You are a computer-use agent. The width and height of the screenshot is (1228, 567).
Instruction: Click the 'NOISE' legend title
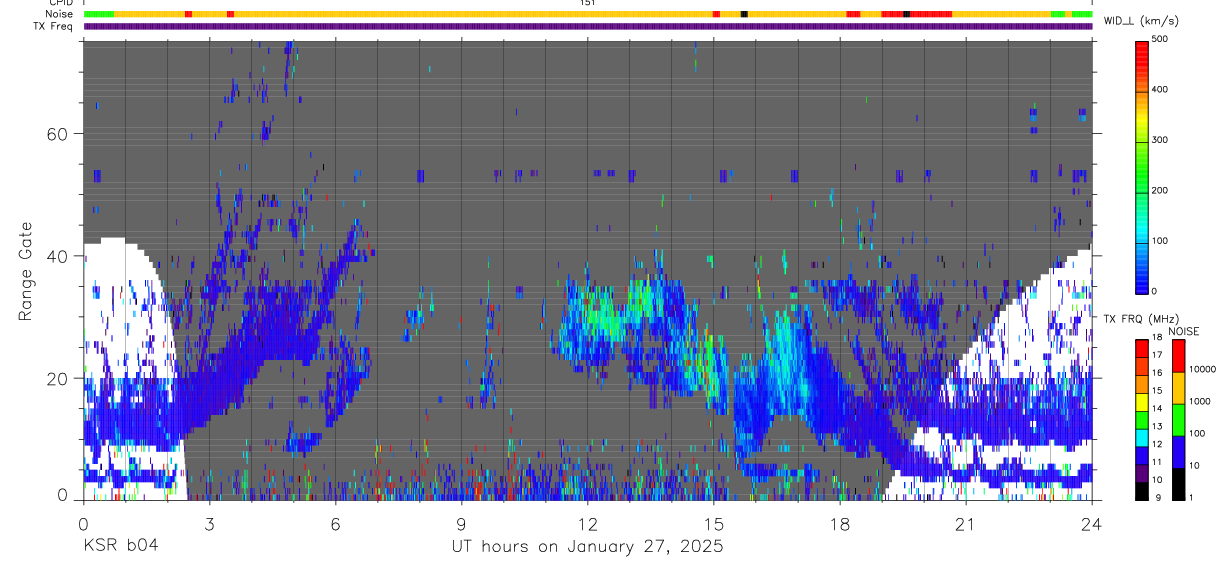pos(1184,331)
